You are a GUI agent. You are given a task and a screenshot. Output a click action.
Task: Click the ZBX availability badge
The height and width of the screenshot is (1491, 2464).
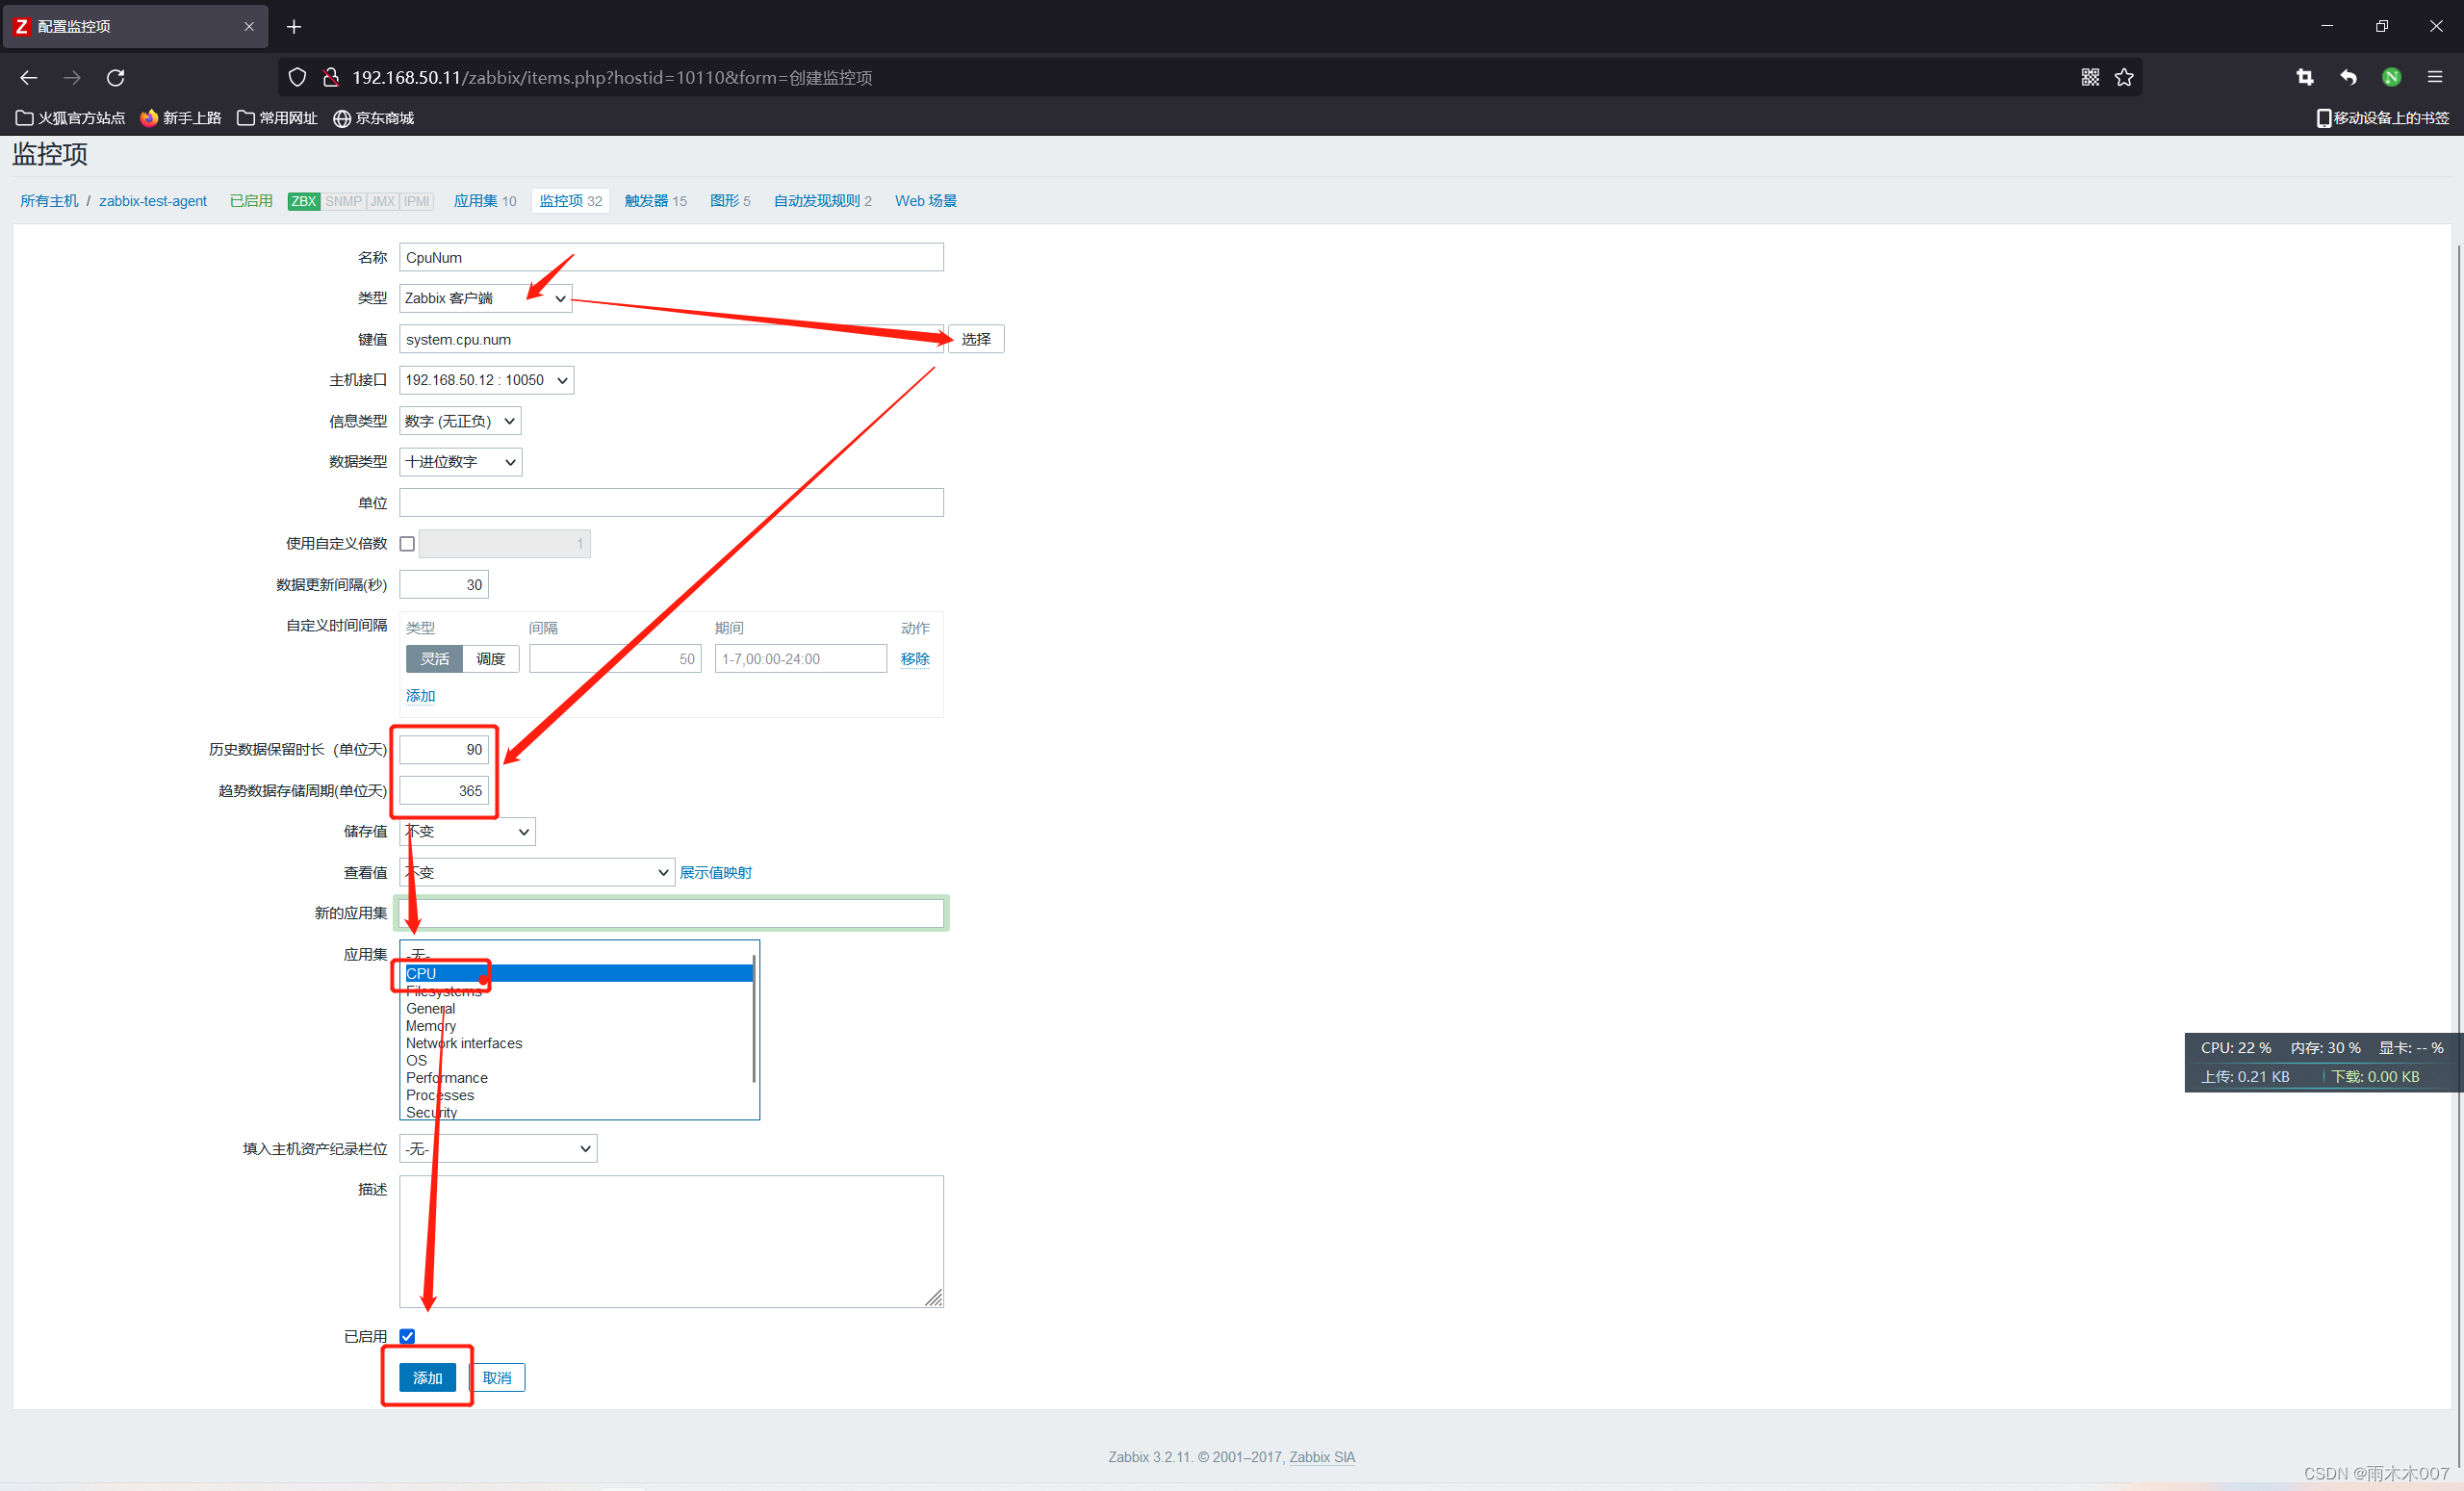click(303, 201)
